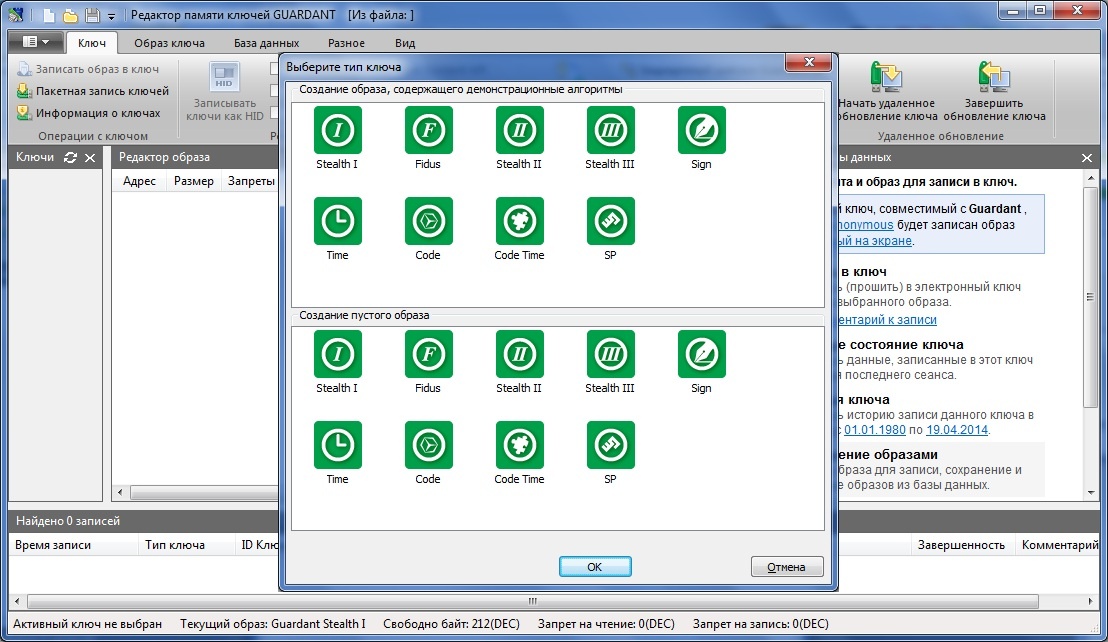Switch to the Образ ключа tab
This screenshot has height=642, width=1108.
[169, 43]
